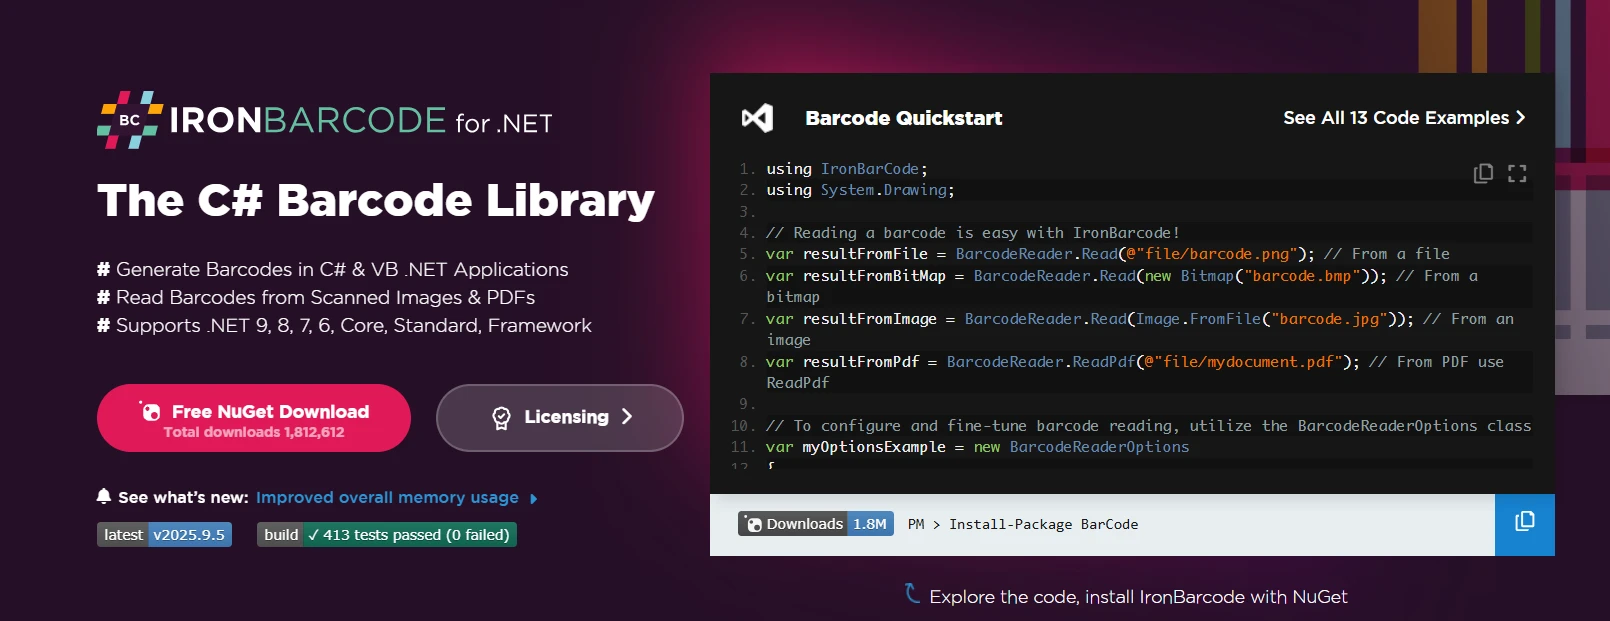Click the build 413 tests passed badge
Screen dimensions: 1610x621
386,535
